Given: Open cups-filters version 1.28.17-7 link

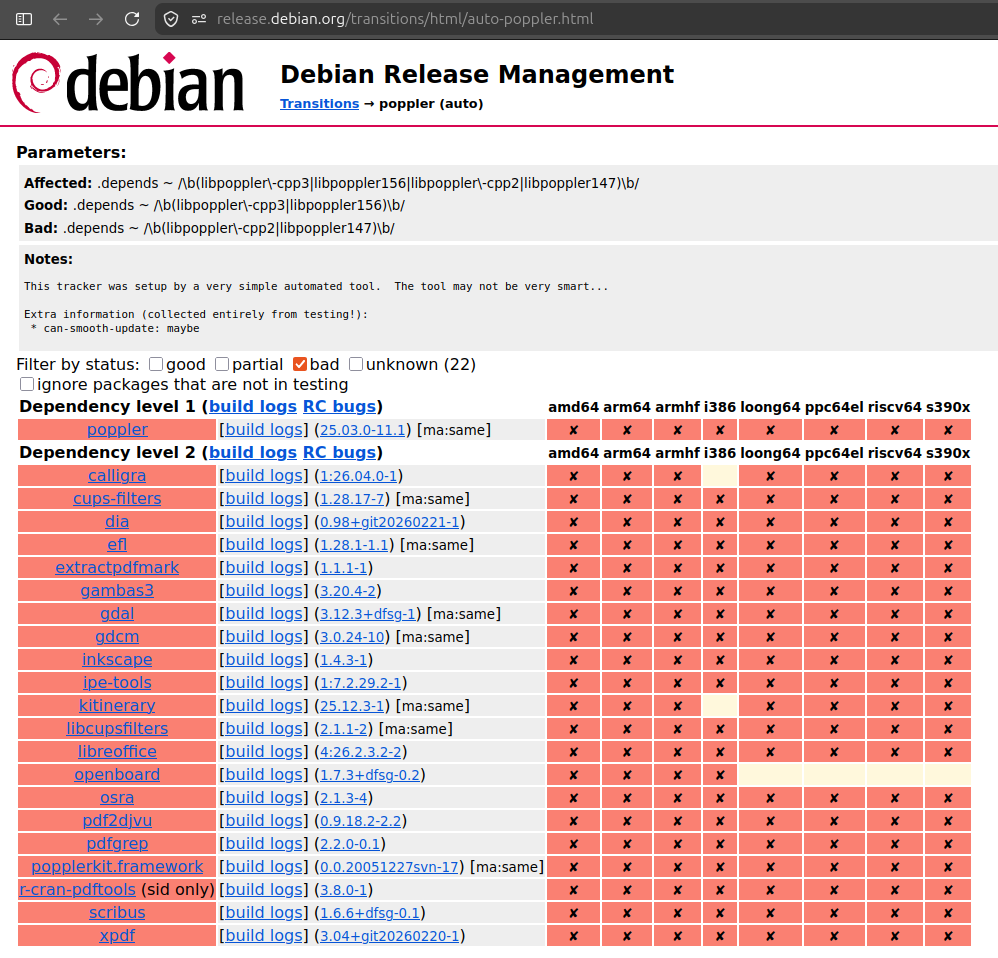Looking at the screenshot, I should pyautogui.click(x=352, y=499).
